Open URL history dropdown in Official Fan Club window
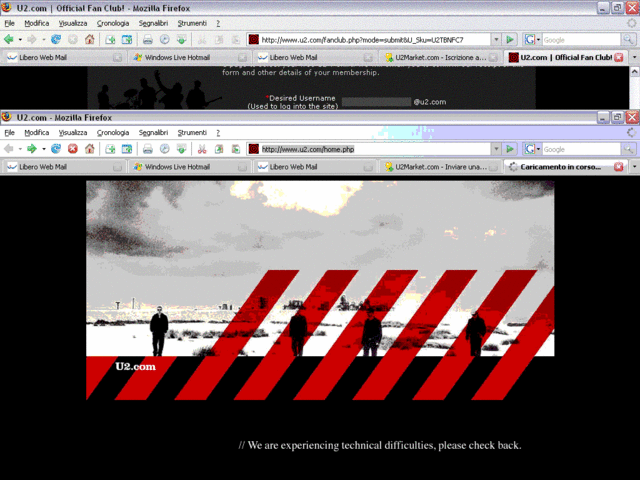The width and height of the screenshot is (640, 480). pos(496,40)
